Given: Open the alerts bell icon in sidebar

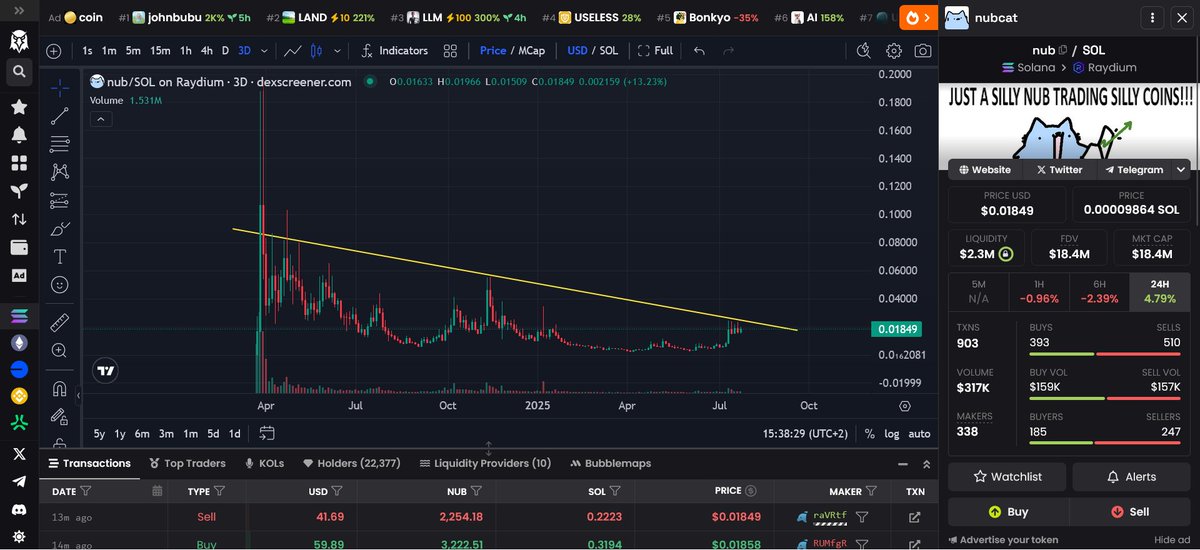Looking at the screenshot, I should pyautogui.click(x=18, y=134).
